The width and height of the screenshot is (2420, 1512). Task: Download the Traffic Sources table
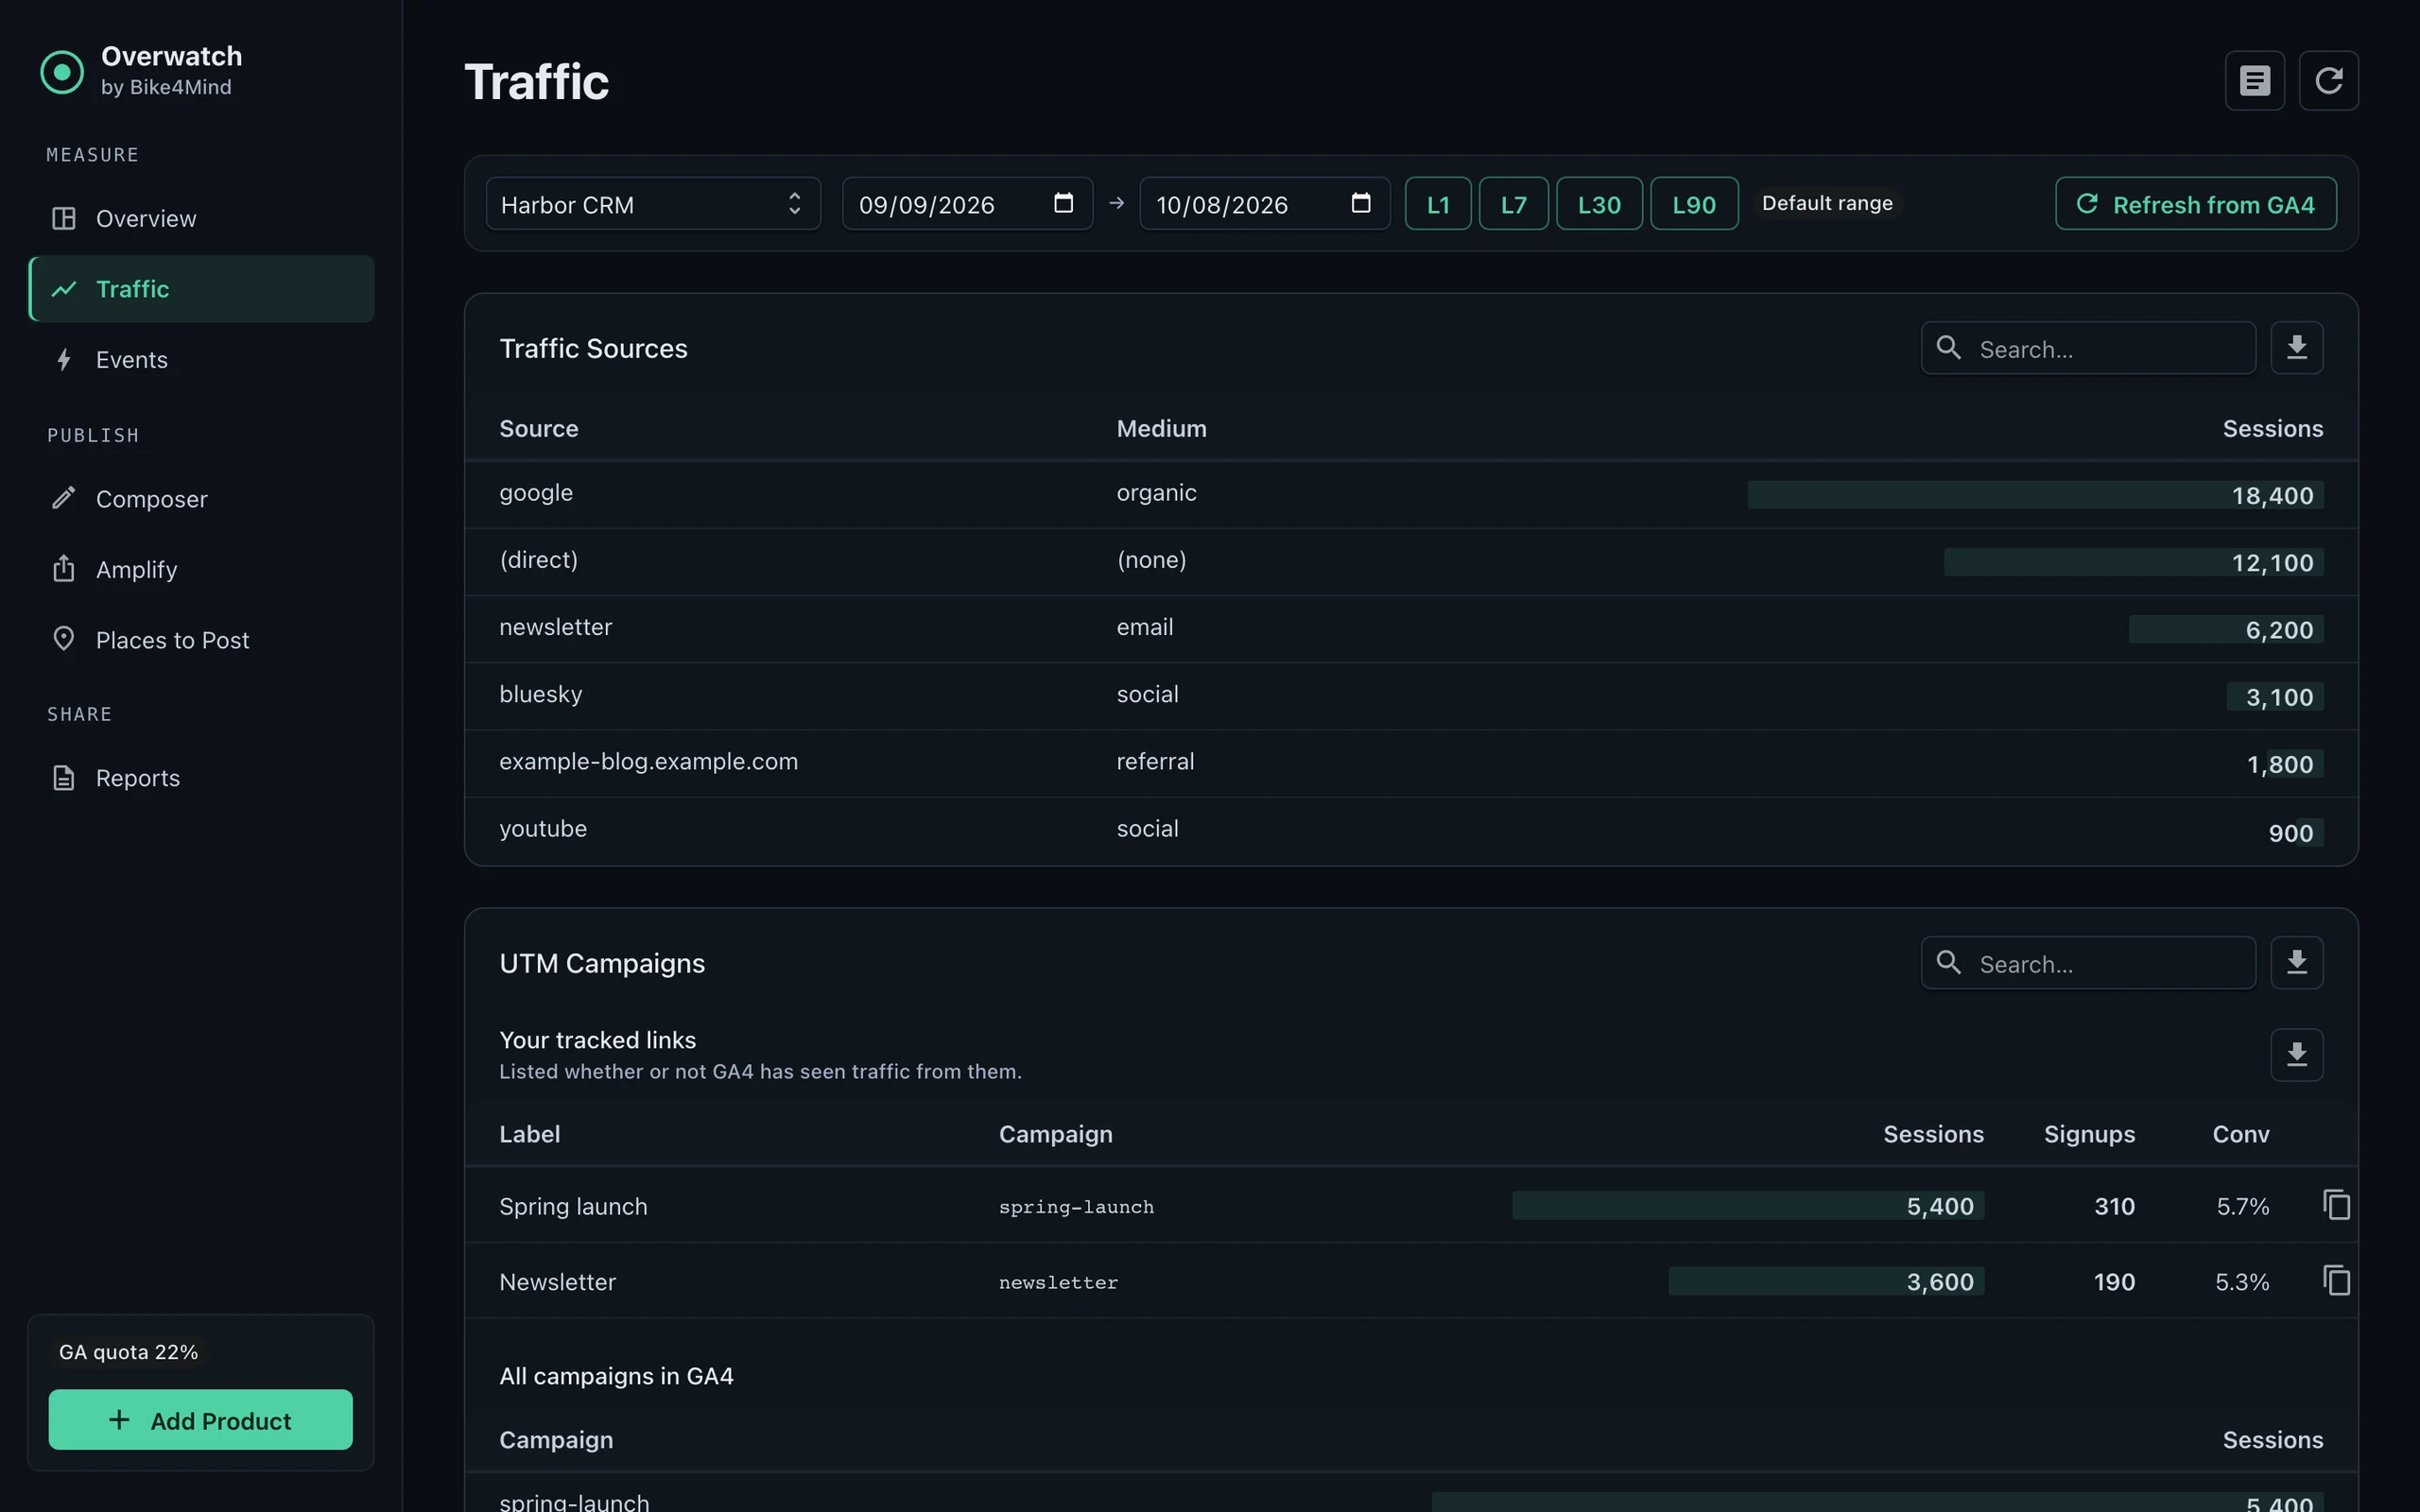pyautogui.click(x=2296, y=348)
